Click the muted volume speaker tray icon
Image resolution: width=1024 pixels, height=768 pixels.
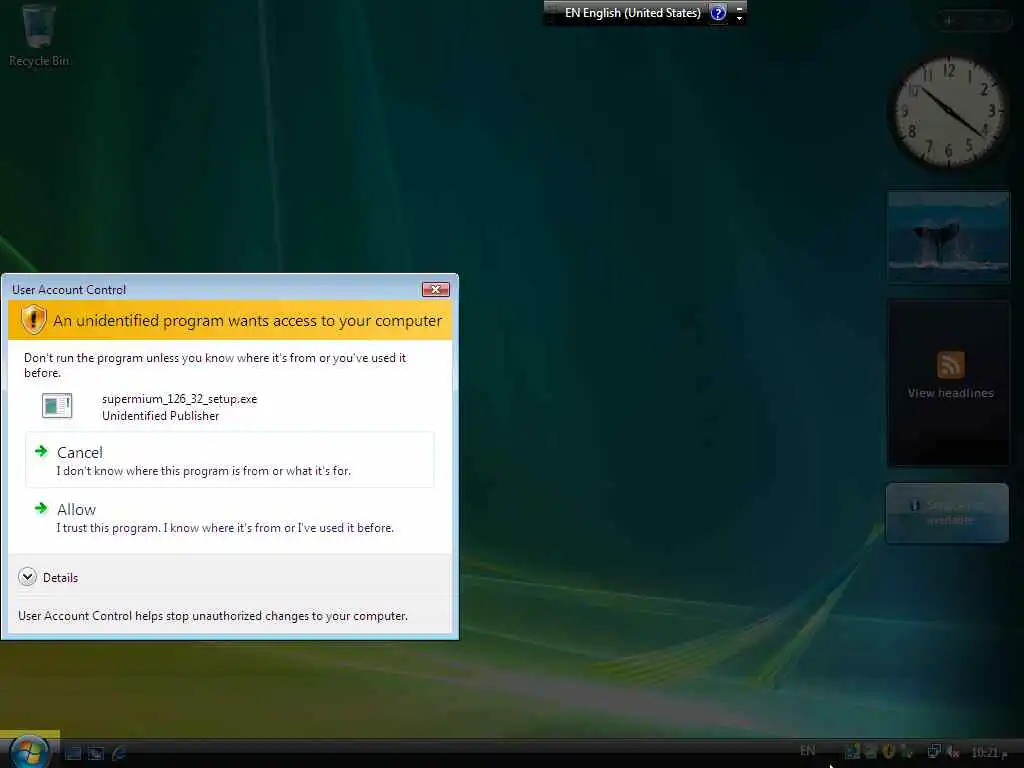coord(953,753)
